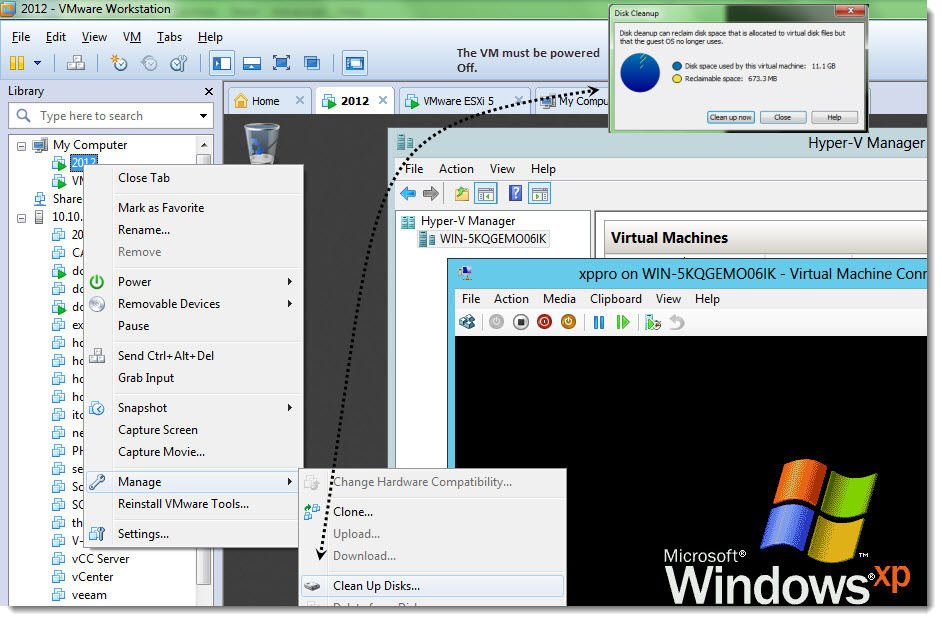Screen dimensions: 942x621
Task: Click the VMware pause VM toolbar icon
Action: 17,62
